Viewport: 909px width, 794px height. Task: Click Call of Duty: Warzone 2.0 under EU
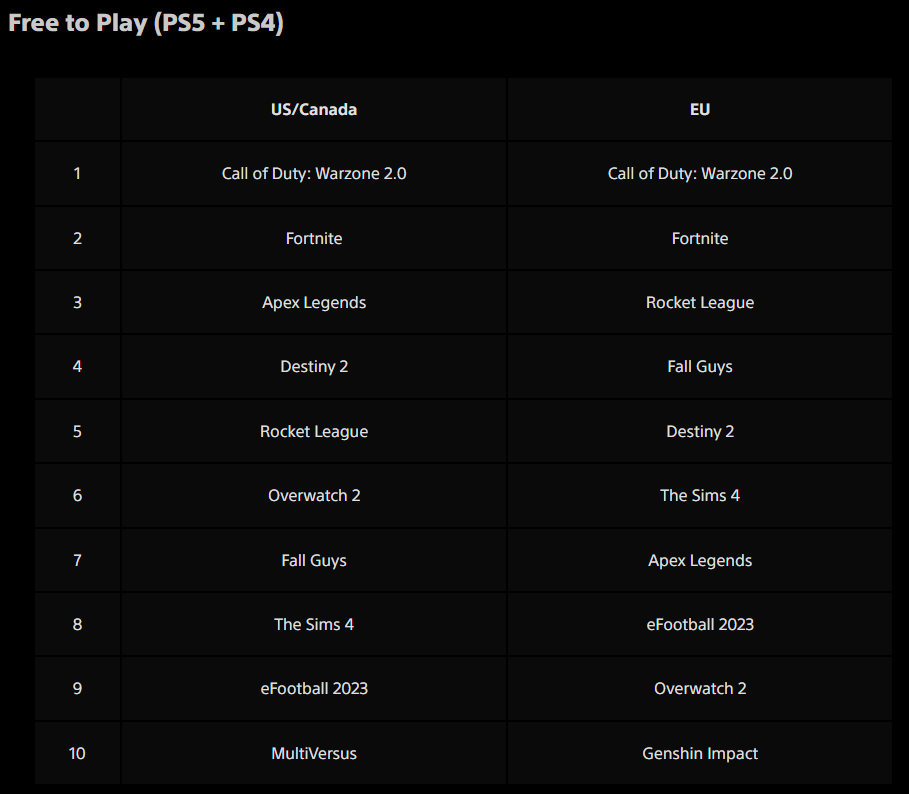(700, 174)
